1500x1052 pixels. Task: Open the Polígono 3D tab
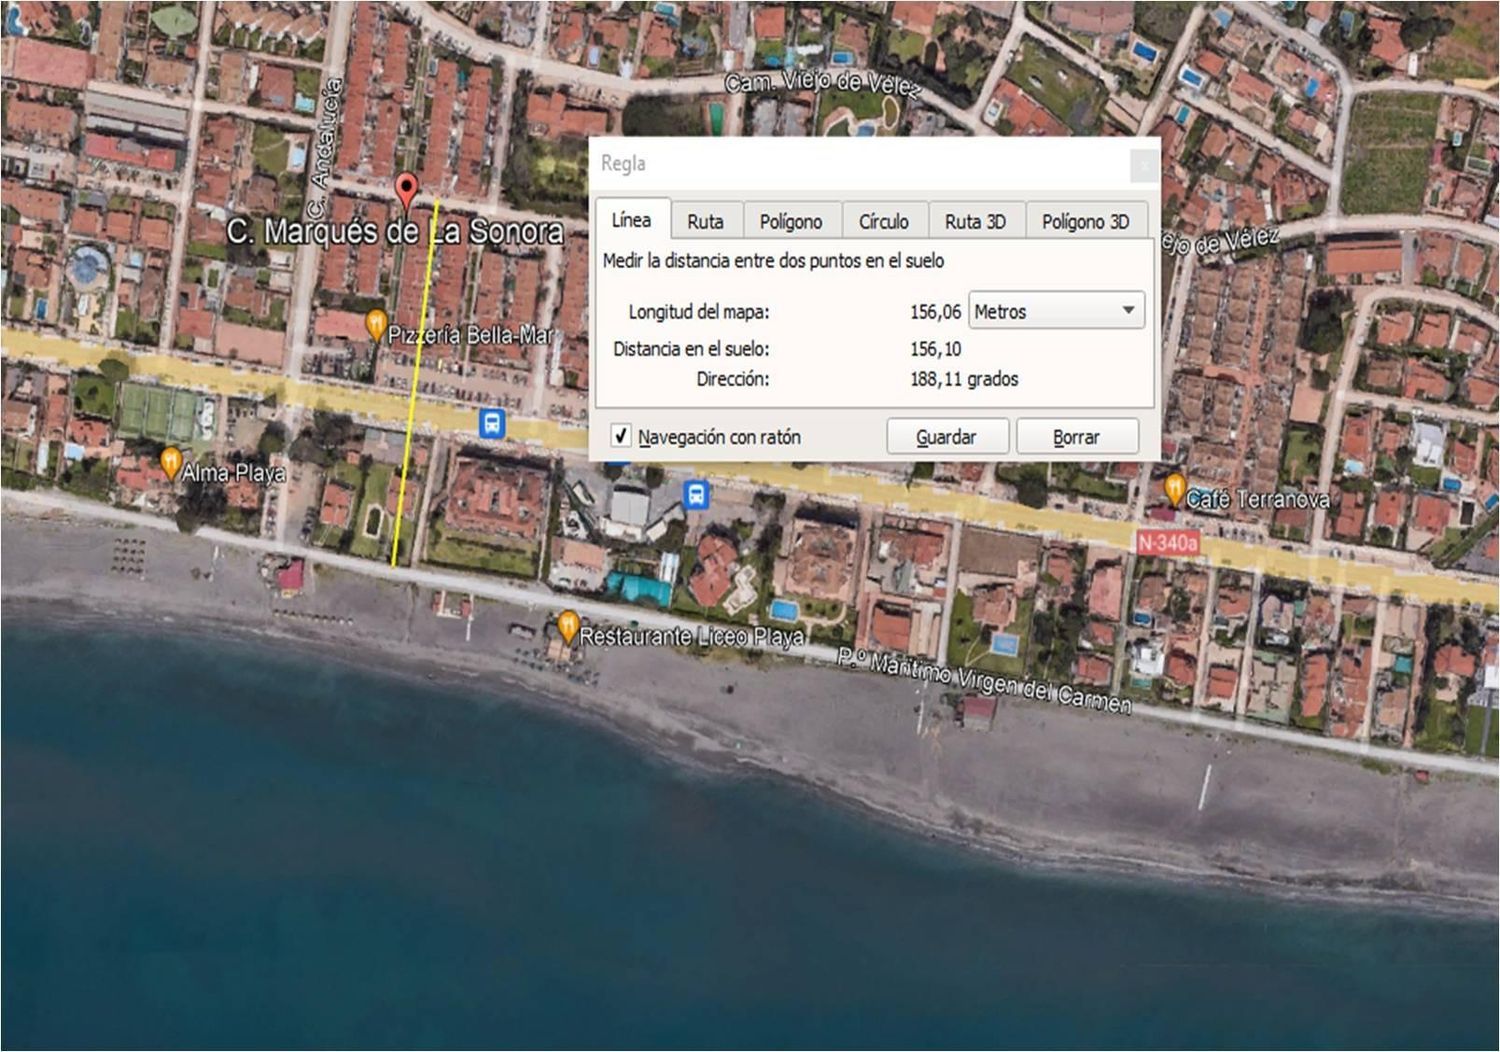(1085, 222)
